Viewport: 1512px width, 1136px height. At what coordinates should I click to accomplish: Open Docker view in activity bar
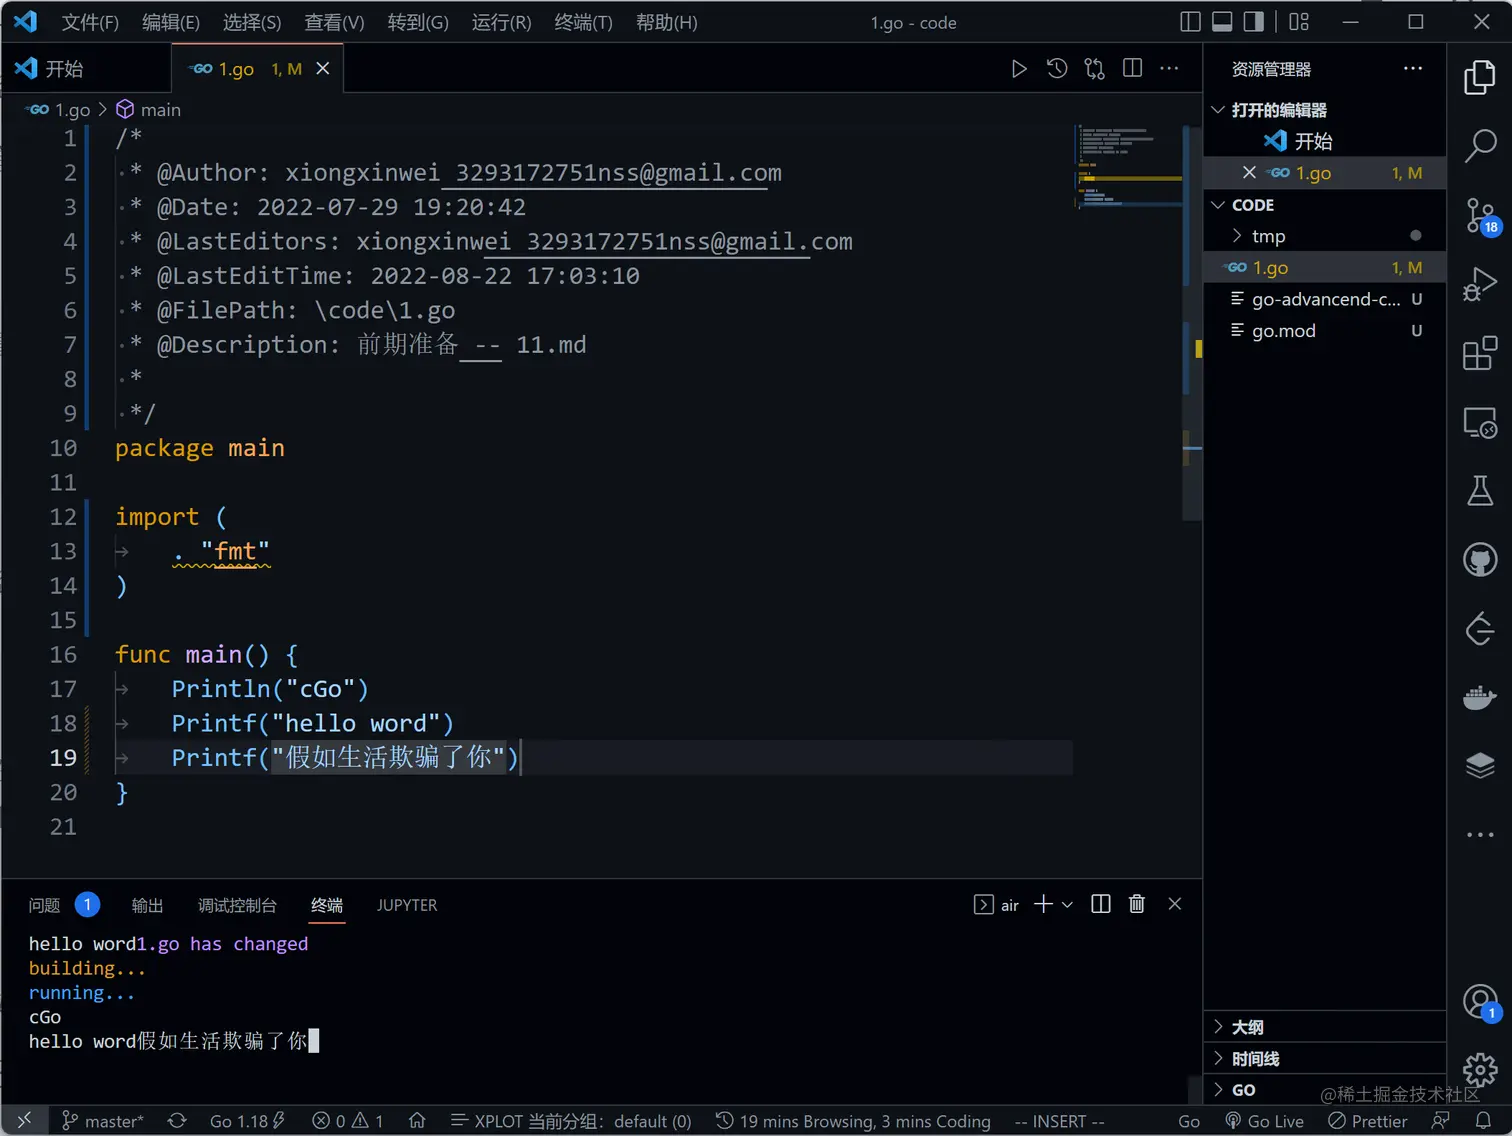[x=1480, y=697]
